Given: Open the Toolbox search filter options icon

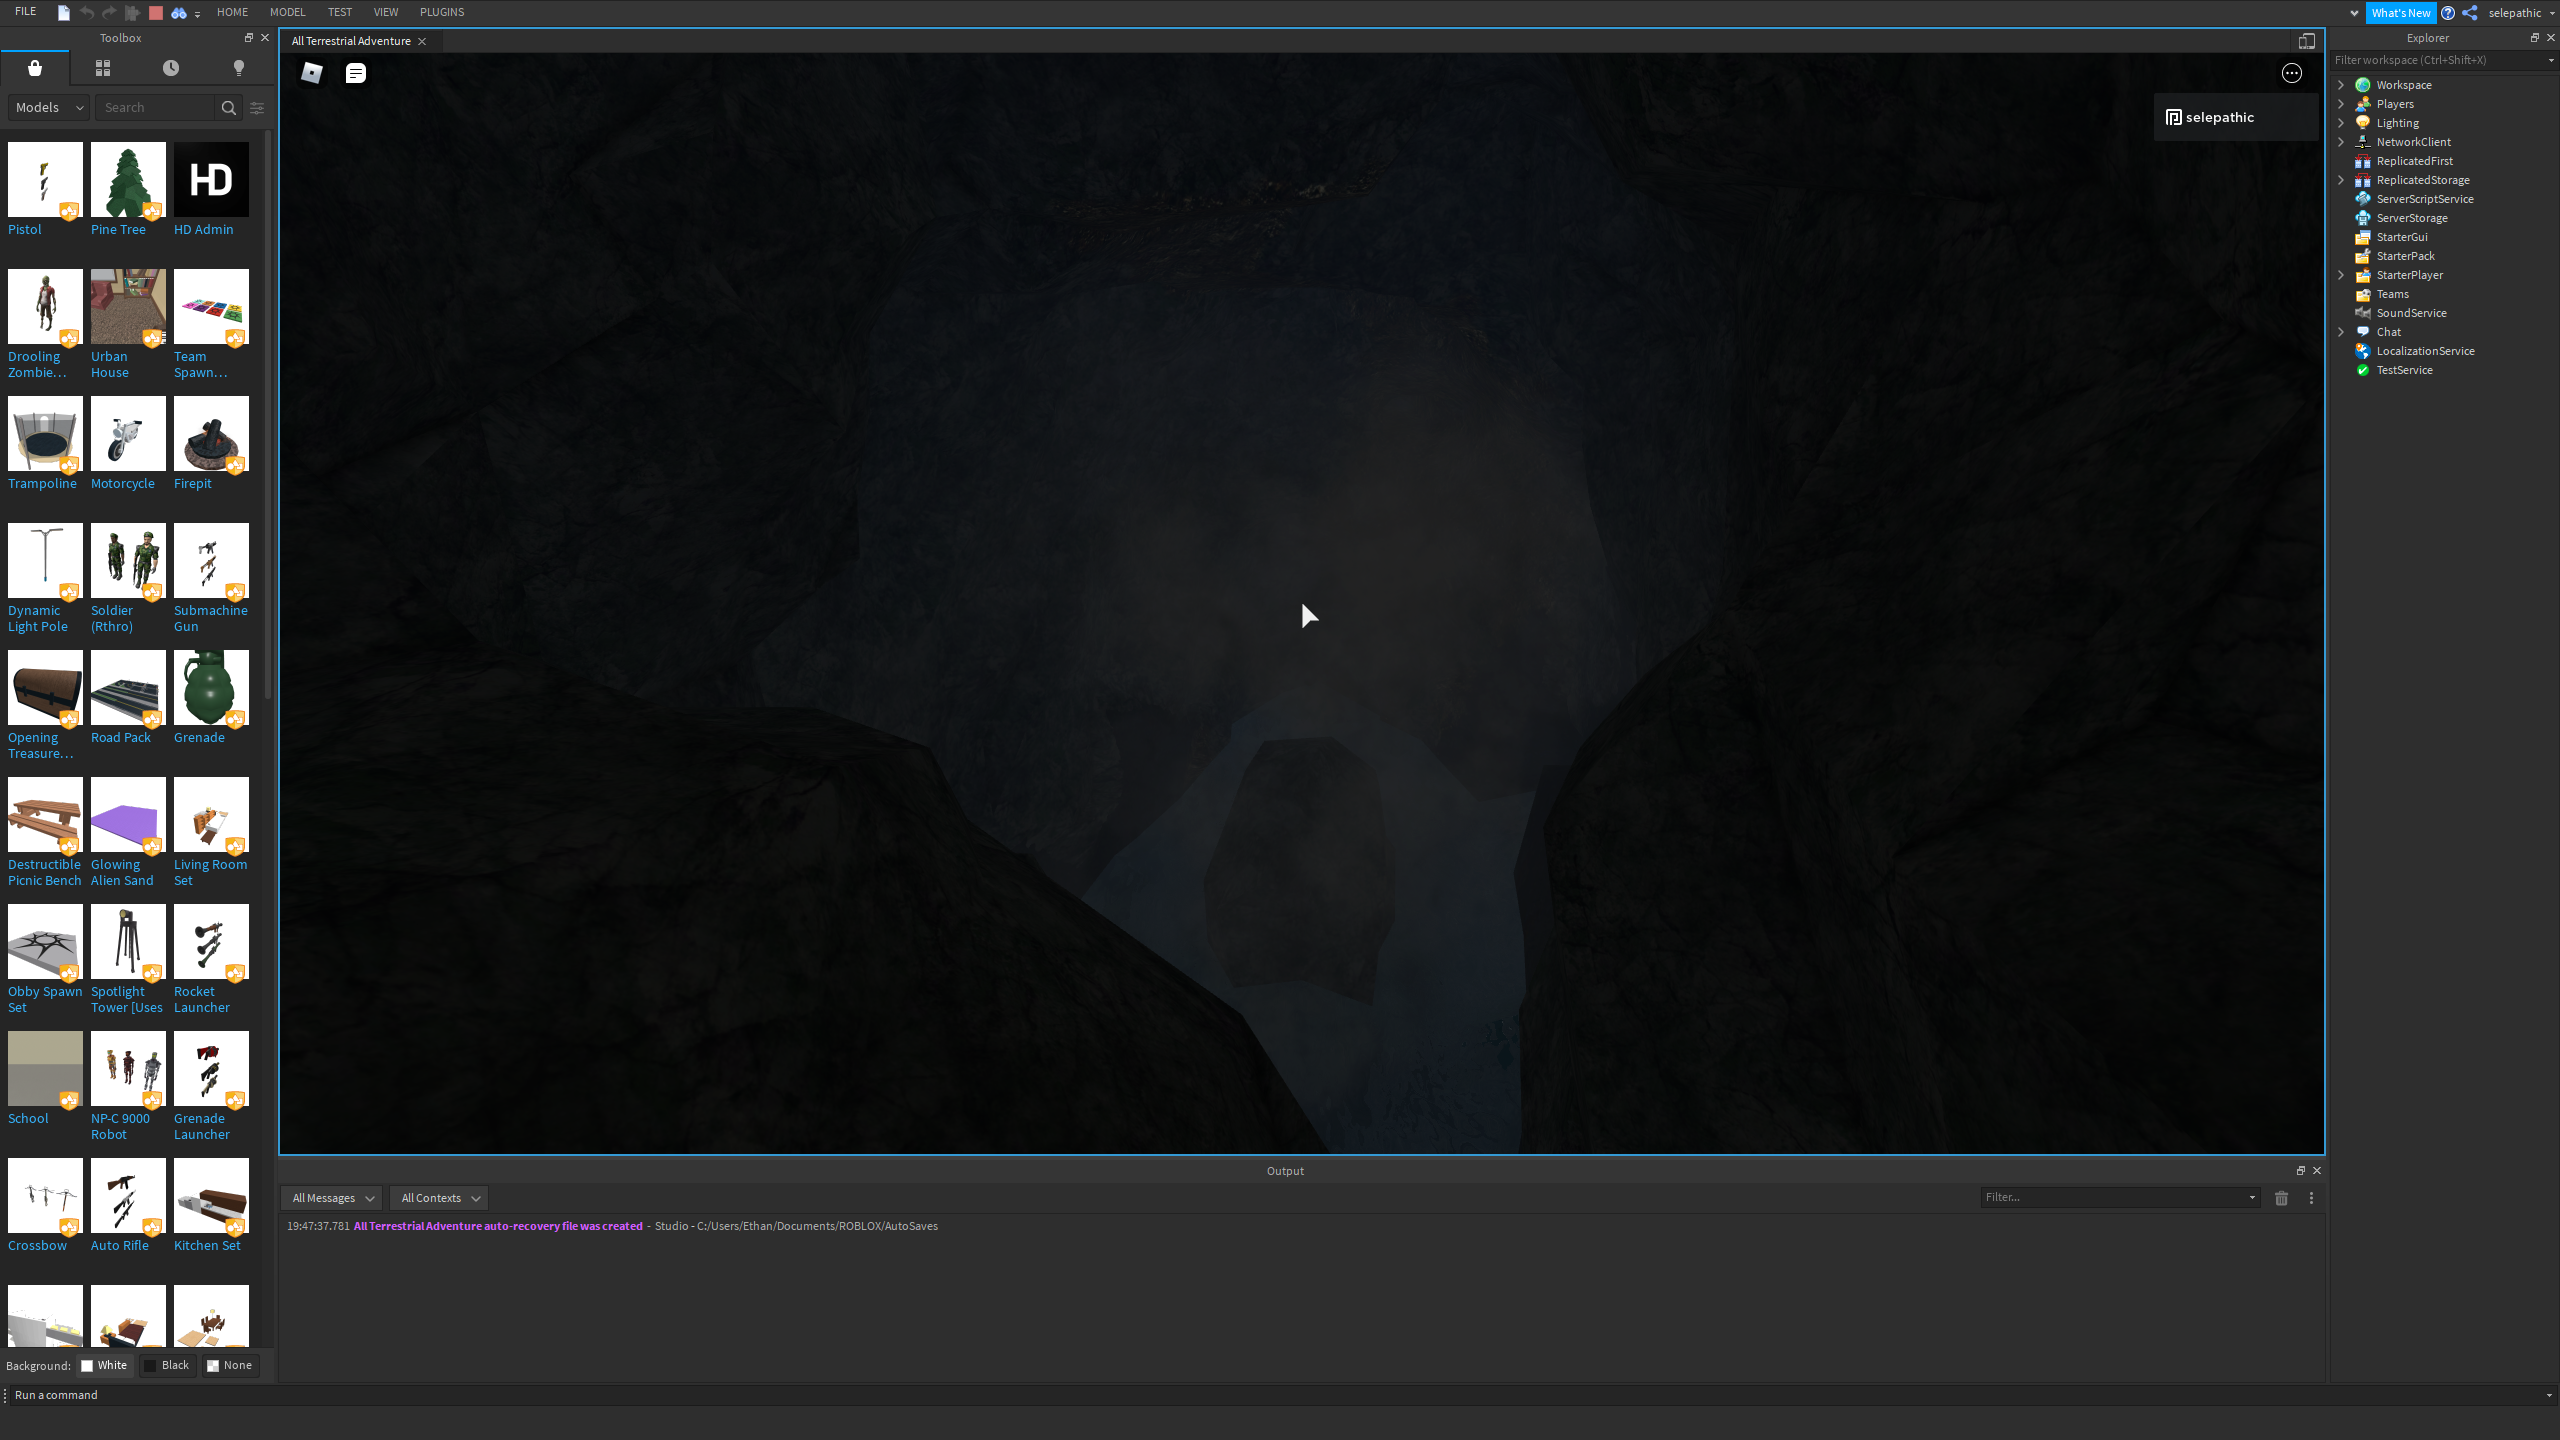Looking at the screenshot, I should click(257, 108).
